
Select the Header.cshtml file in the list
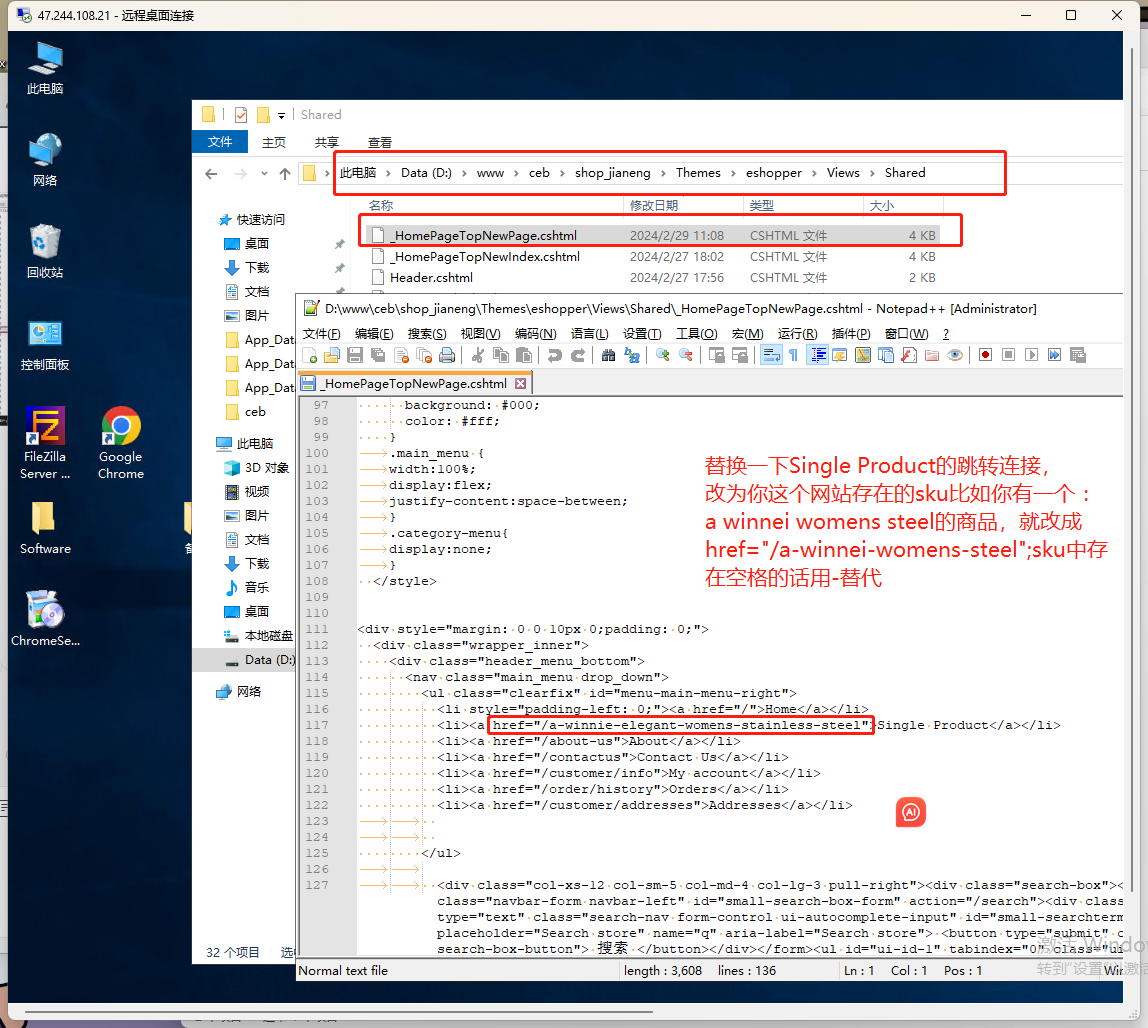[x=431, y=278]
